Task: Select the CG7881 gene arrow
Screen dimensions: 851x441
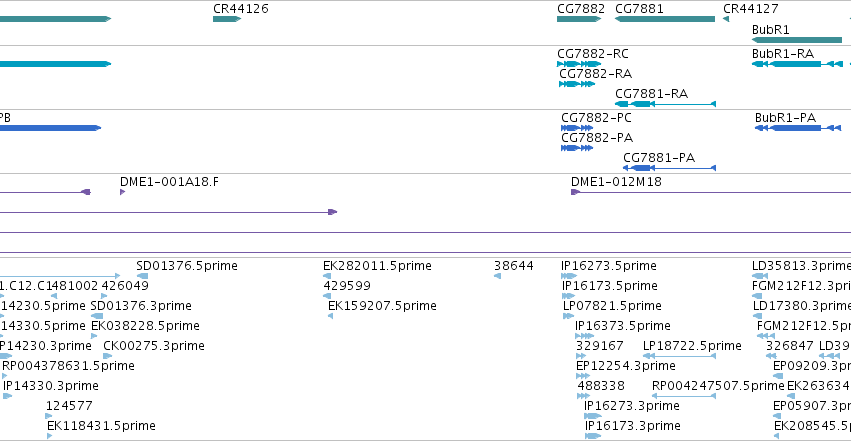Action: click(x=665, y=19)
